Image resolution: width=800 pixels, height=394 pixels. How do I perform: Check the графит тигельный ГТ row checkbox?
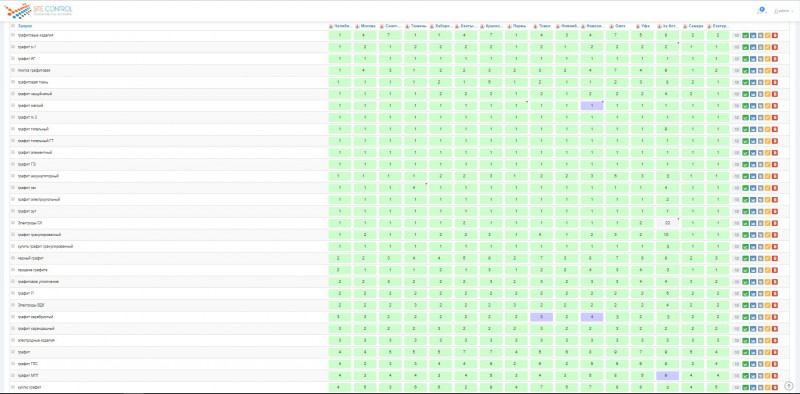pos(13,141)
